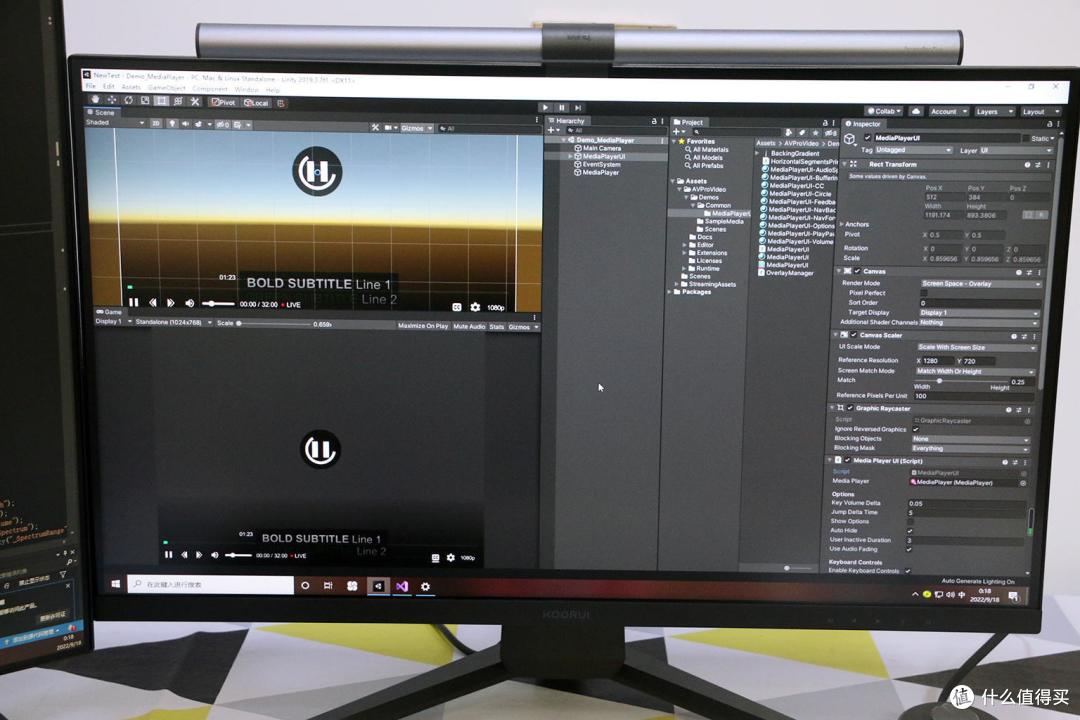Screen dimensions: 1080x720
Task: Toggle Local handle rotation button
Action: click(256, 103)
